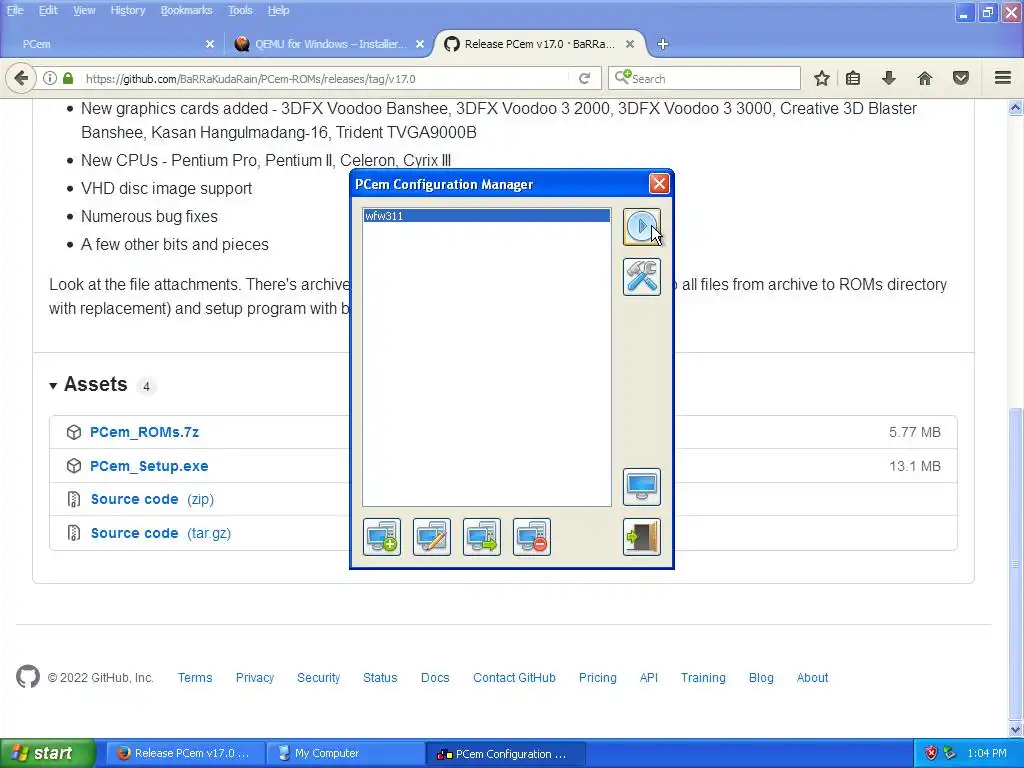Go to the Firefox home page icon
This screenshot has height=768, width=1024.
click(x=924, y=78)
